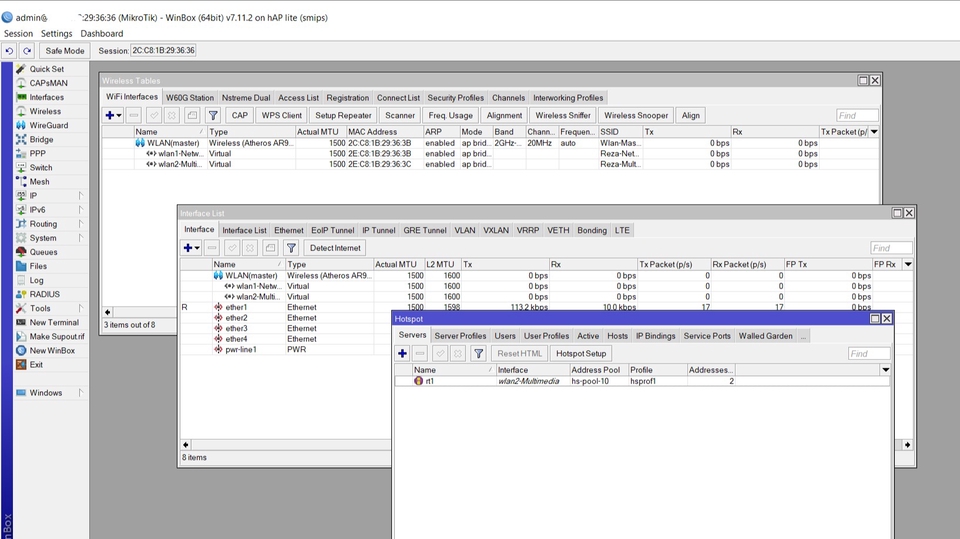Open add dropdown in Interface List toolbar

click(x=197, y=248)
